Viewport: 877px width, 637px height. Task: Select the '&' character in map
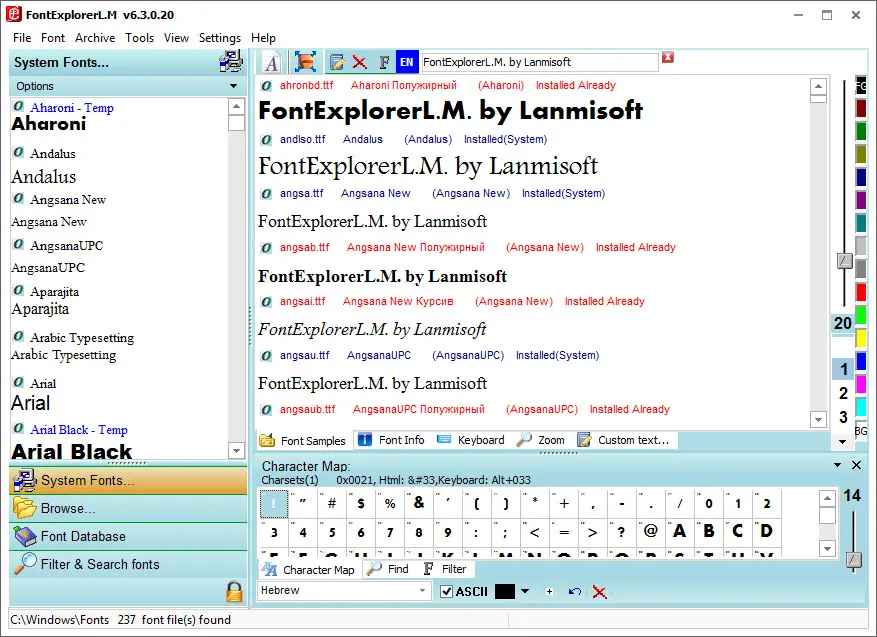419,503
